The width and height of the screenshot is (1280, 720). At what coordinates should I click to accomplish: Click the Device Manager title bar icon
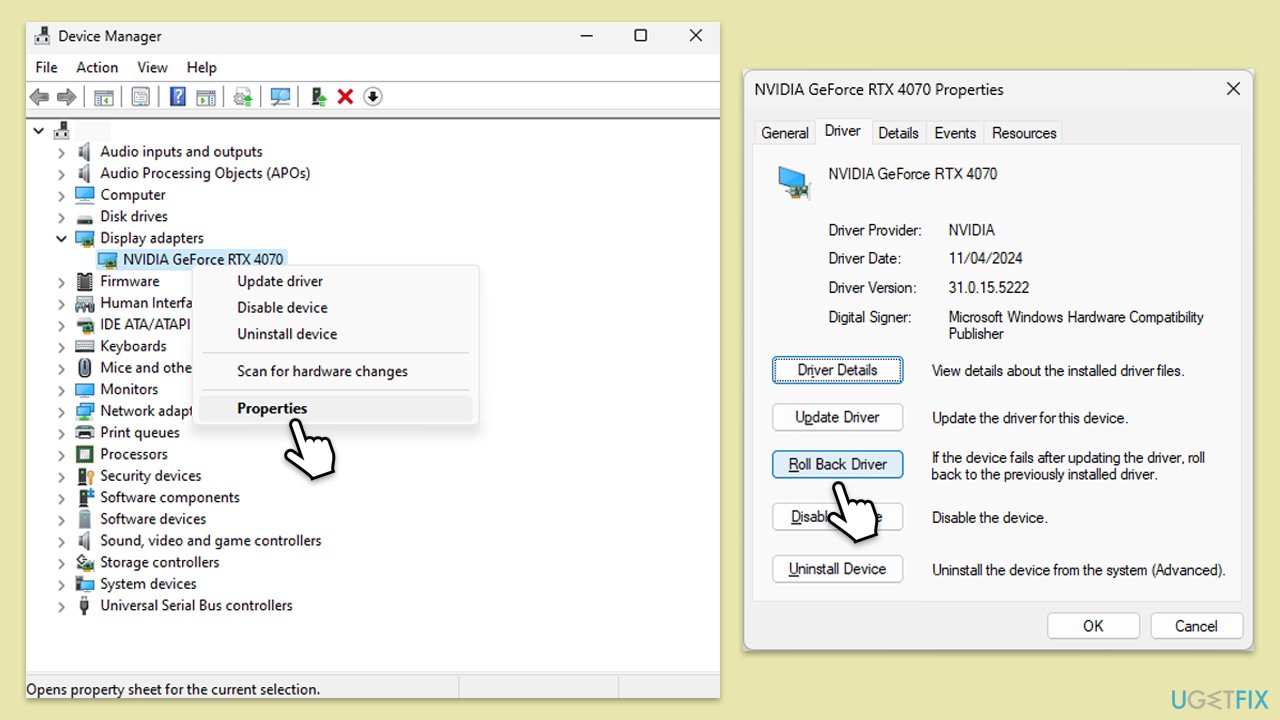43,36
